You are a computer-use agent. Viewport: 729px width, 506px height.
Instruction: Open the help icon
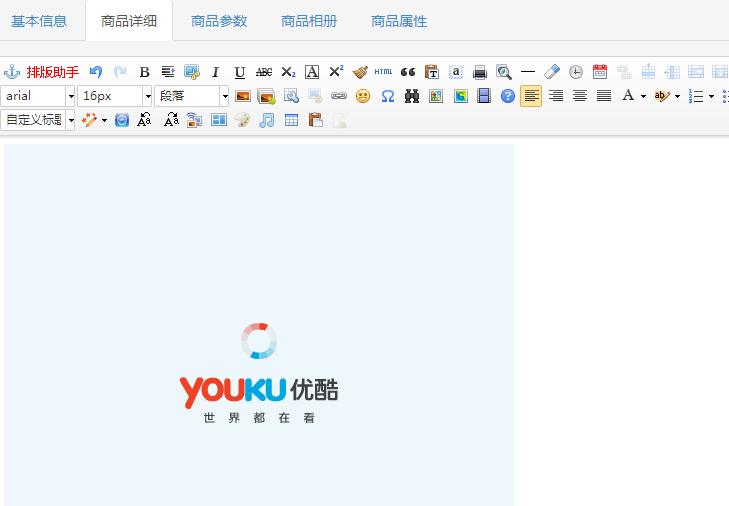(508, 96)
